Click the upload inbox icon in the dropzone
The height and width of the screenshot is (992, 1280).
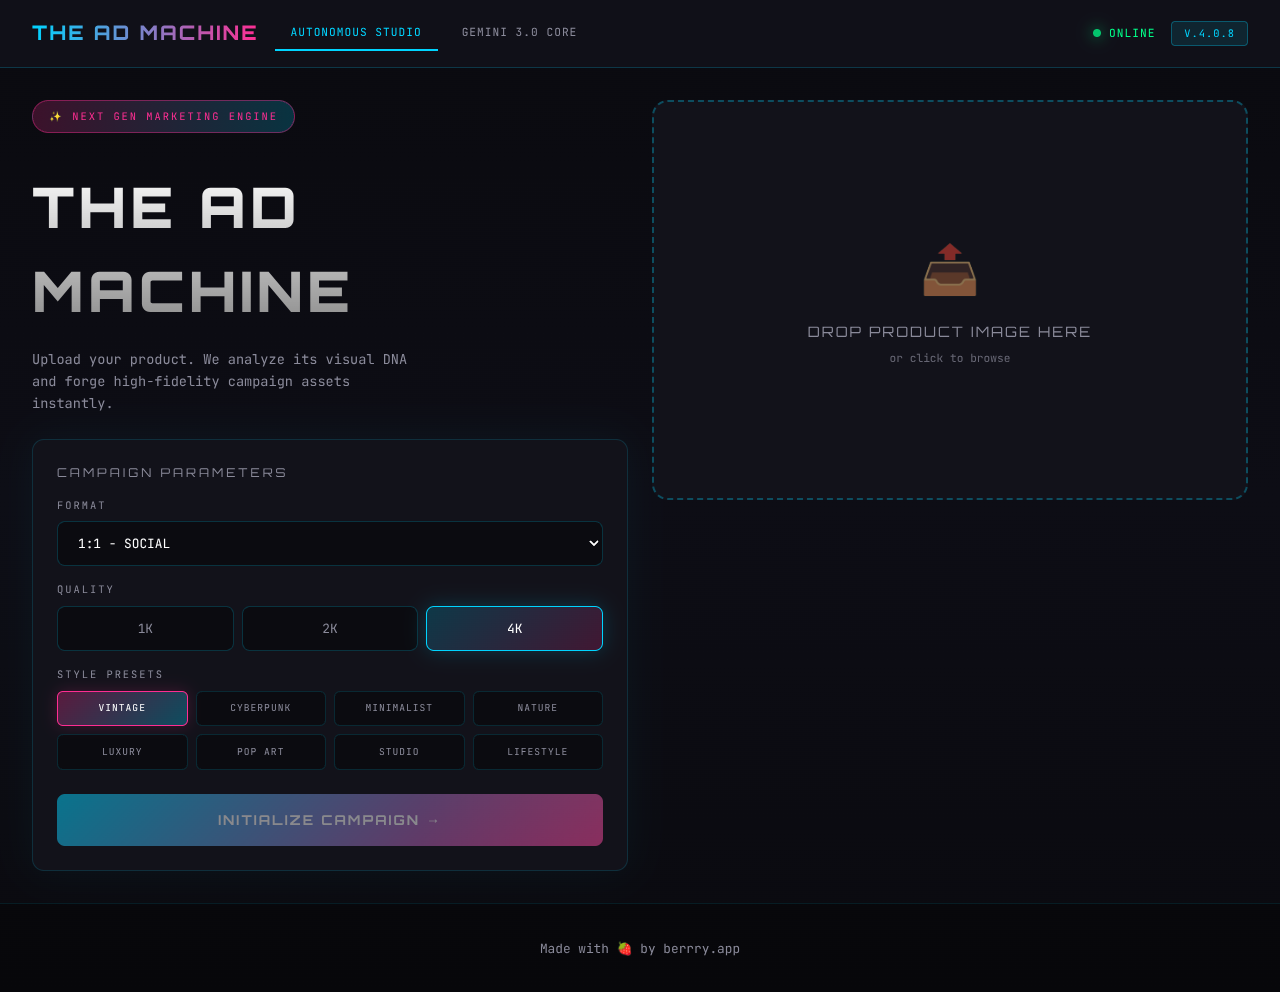pyautogui.click(x=949, y=268)
